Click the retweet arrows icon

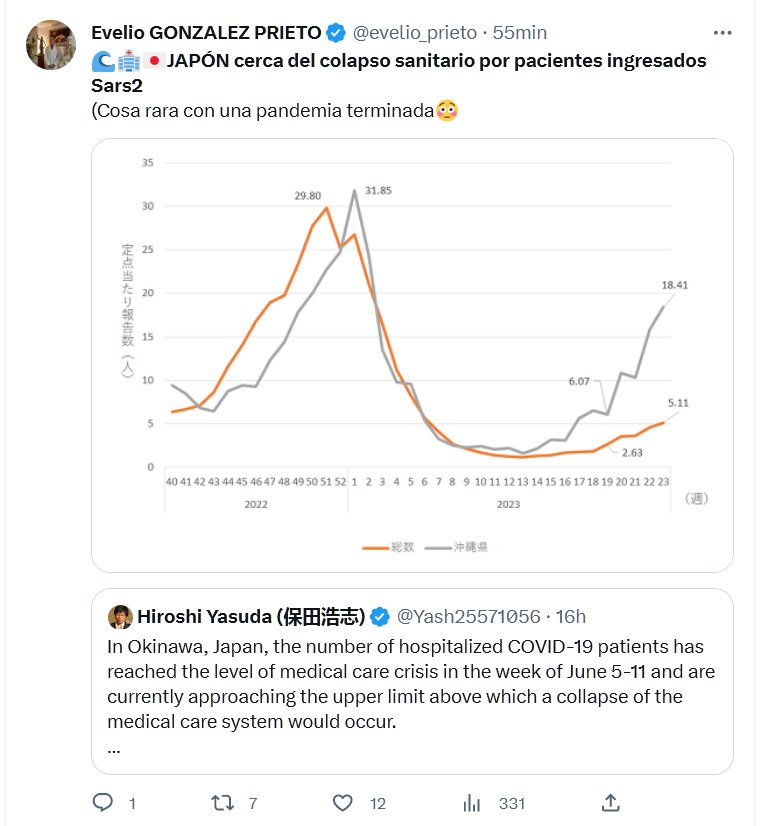(222, 802)
